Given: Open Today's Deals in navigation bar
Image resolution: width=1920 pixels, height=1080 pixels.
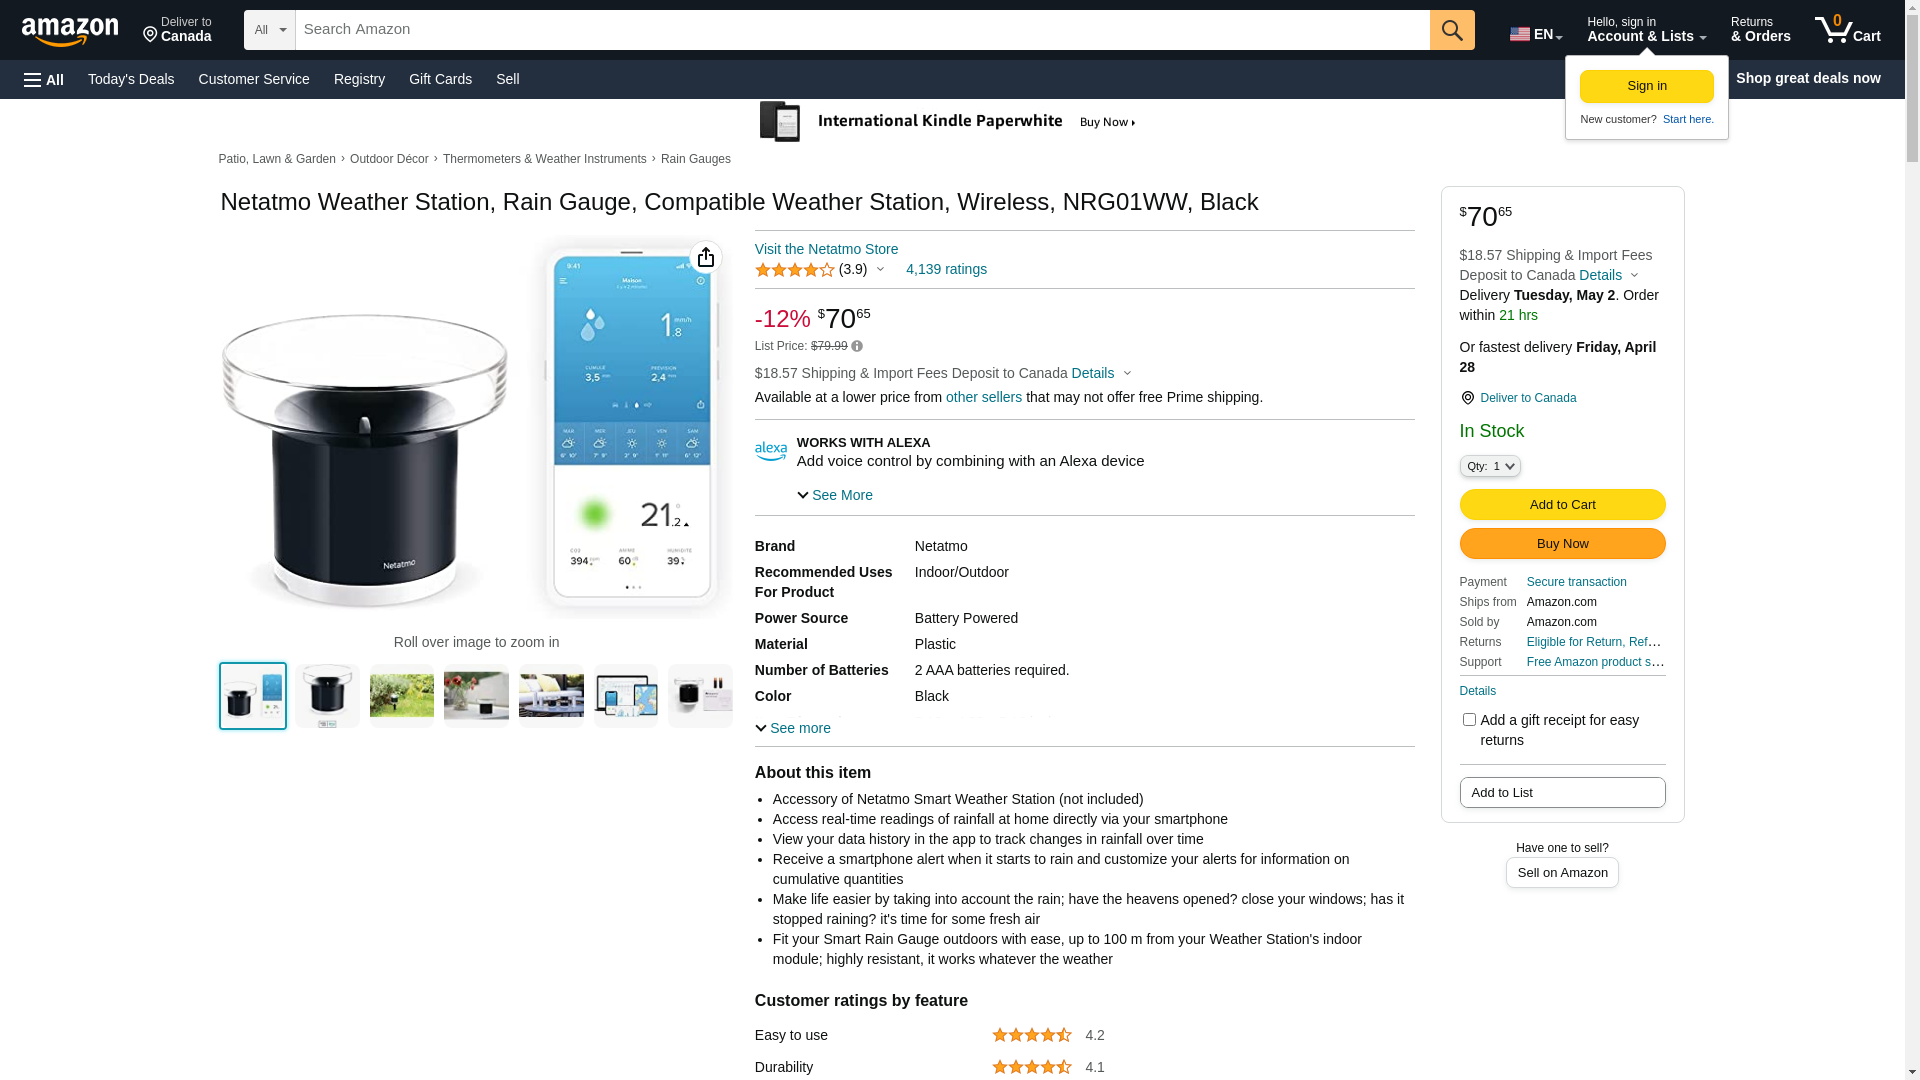Looking at the screenshot, I should tap(131, 79).
